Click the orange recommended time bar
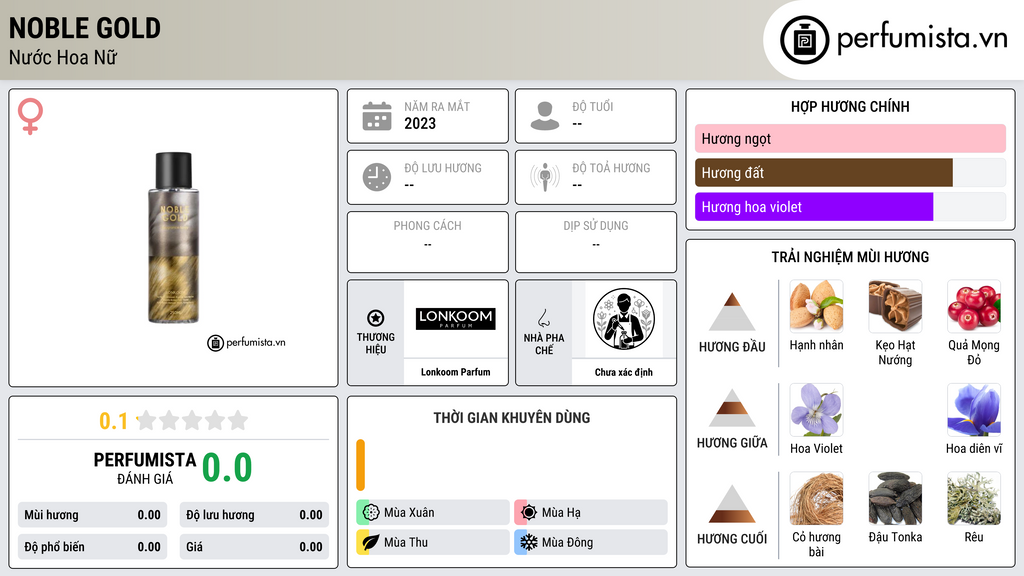Screen dimensions: 1024x576 click(x=360, y=465)
